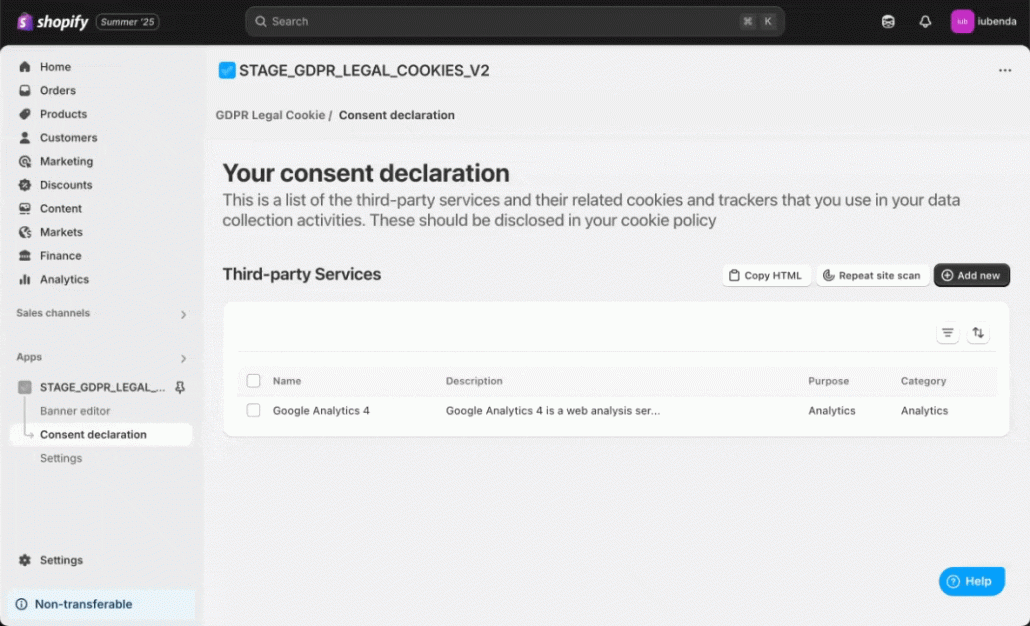Open the Google Analytics 4 service name

[321, 411]
